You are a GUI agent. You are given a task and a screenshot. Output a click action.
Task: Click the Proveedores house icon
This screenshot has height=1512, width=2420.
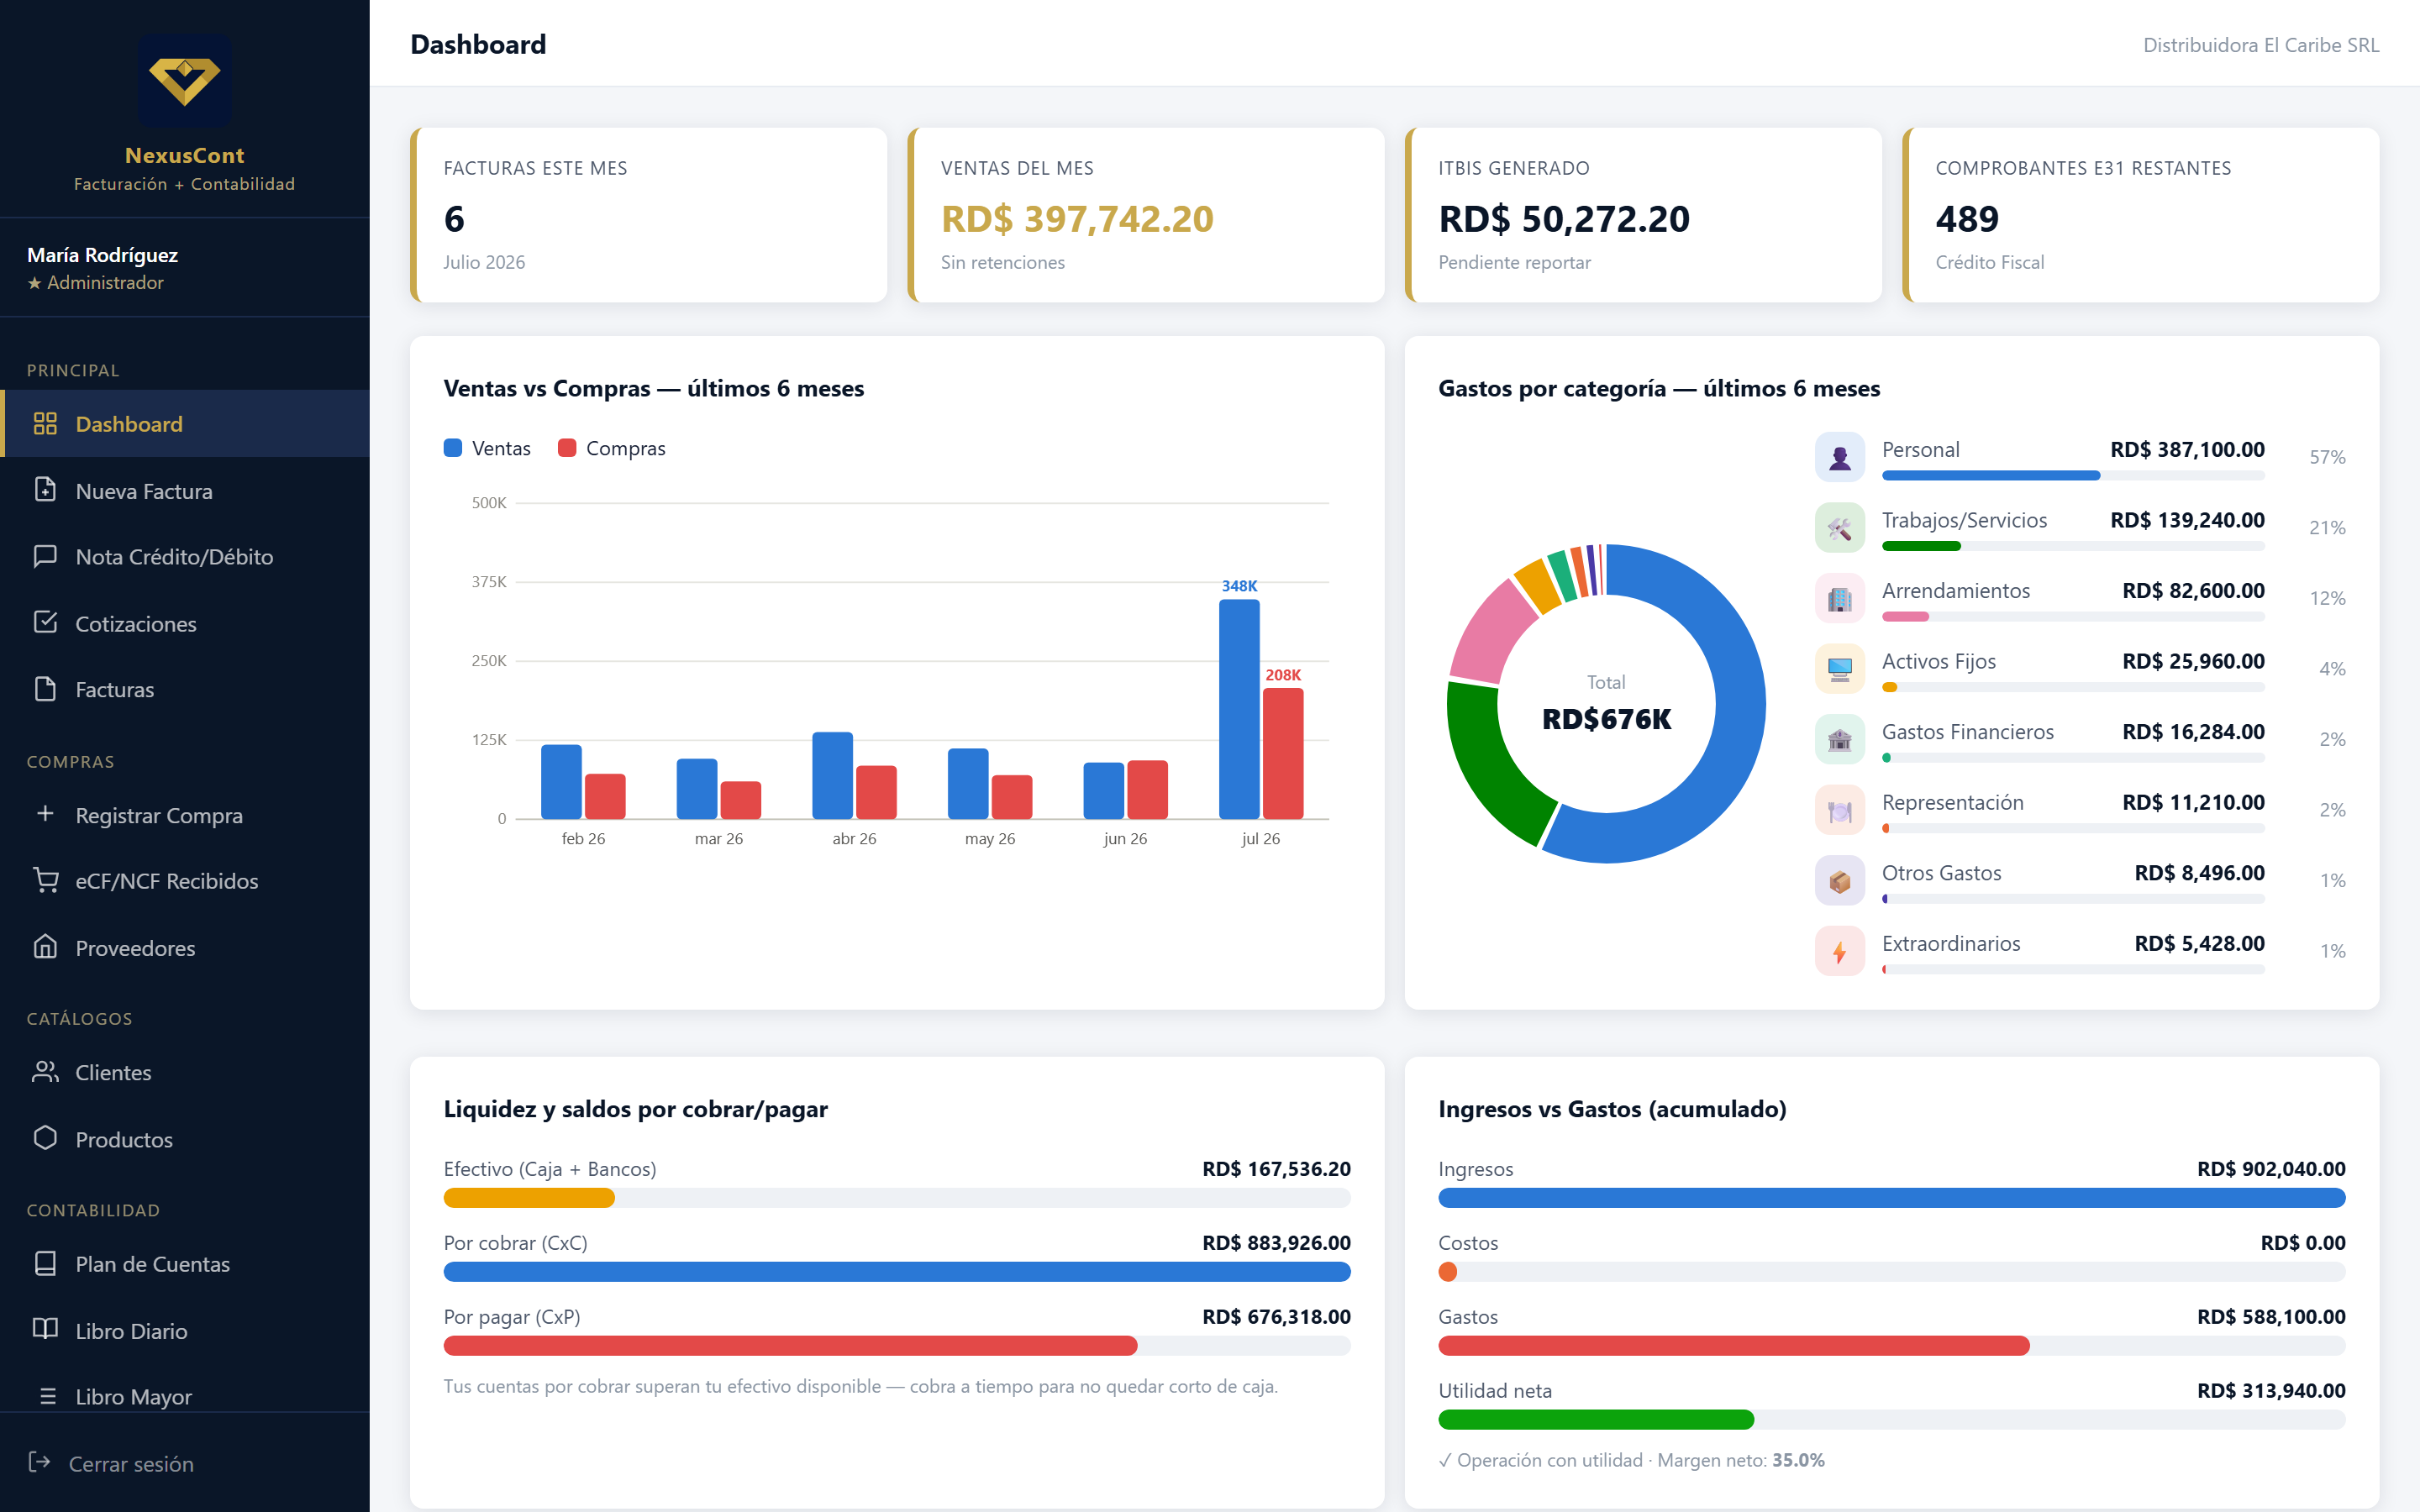click(x=45, y=946)
